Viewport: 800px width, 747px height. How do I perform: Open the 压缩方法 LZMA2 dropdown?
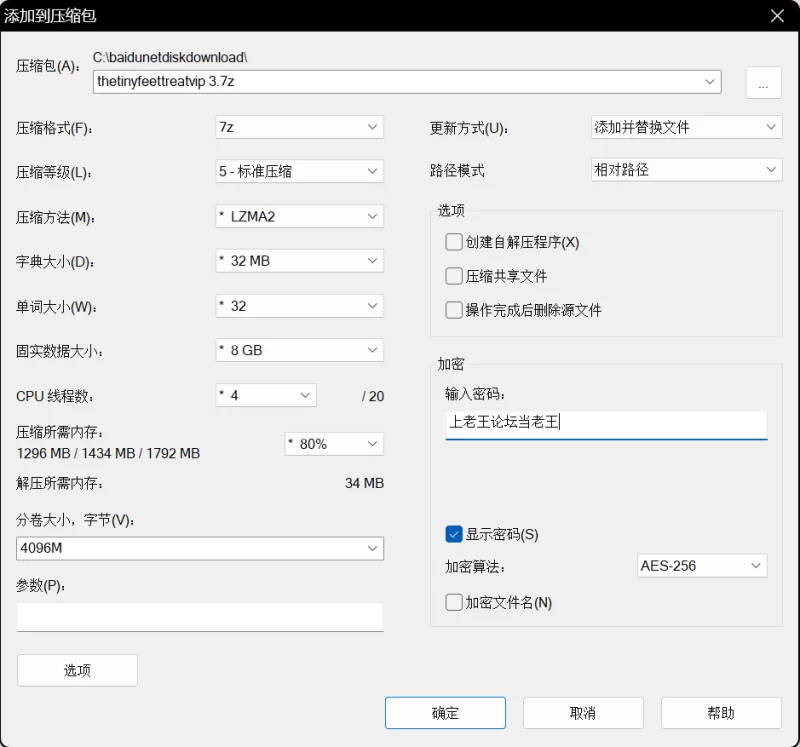(299, 216)
